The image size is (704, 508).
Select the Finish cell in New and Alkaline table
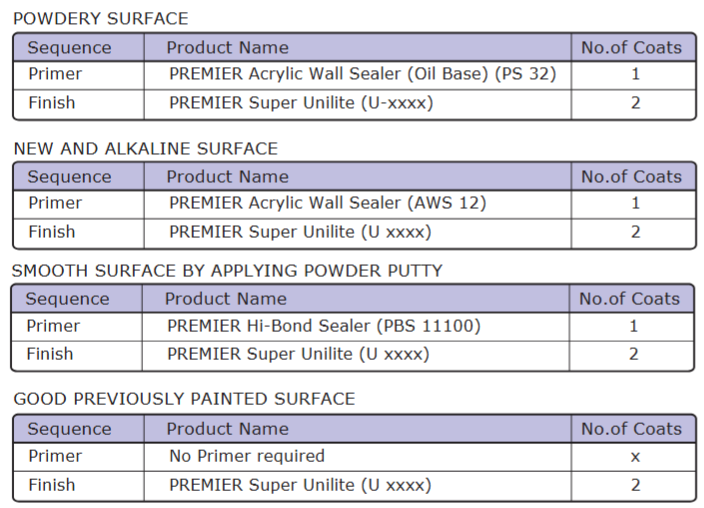coord(51,231)
